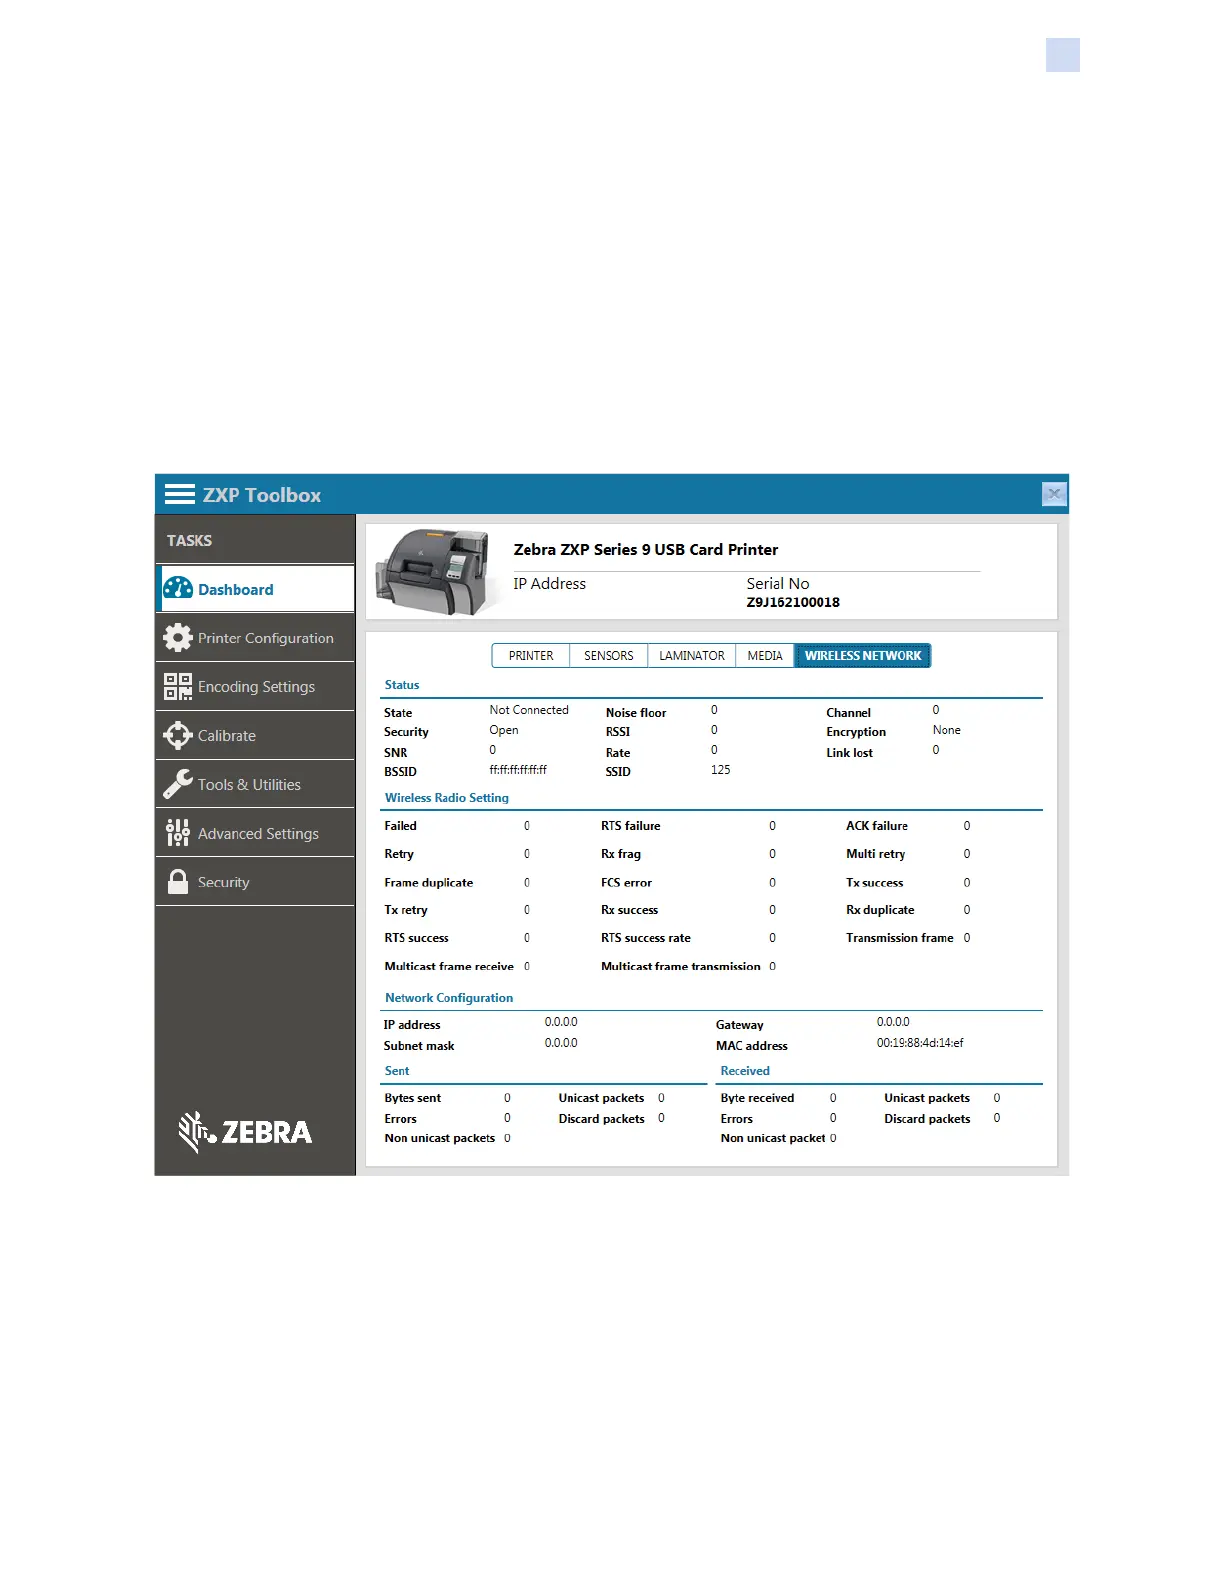Click the 'Bytes sent' label
This screenshot has width=1224, height=1584.
pos(413,1098)
